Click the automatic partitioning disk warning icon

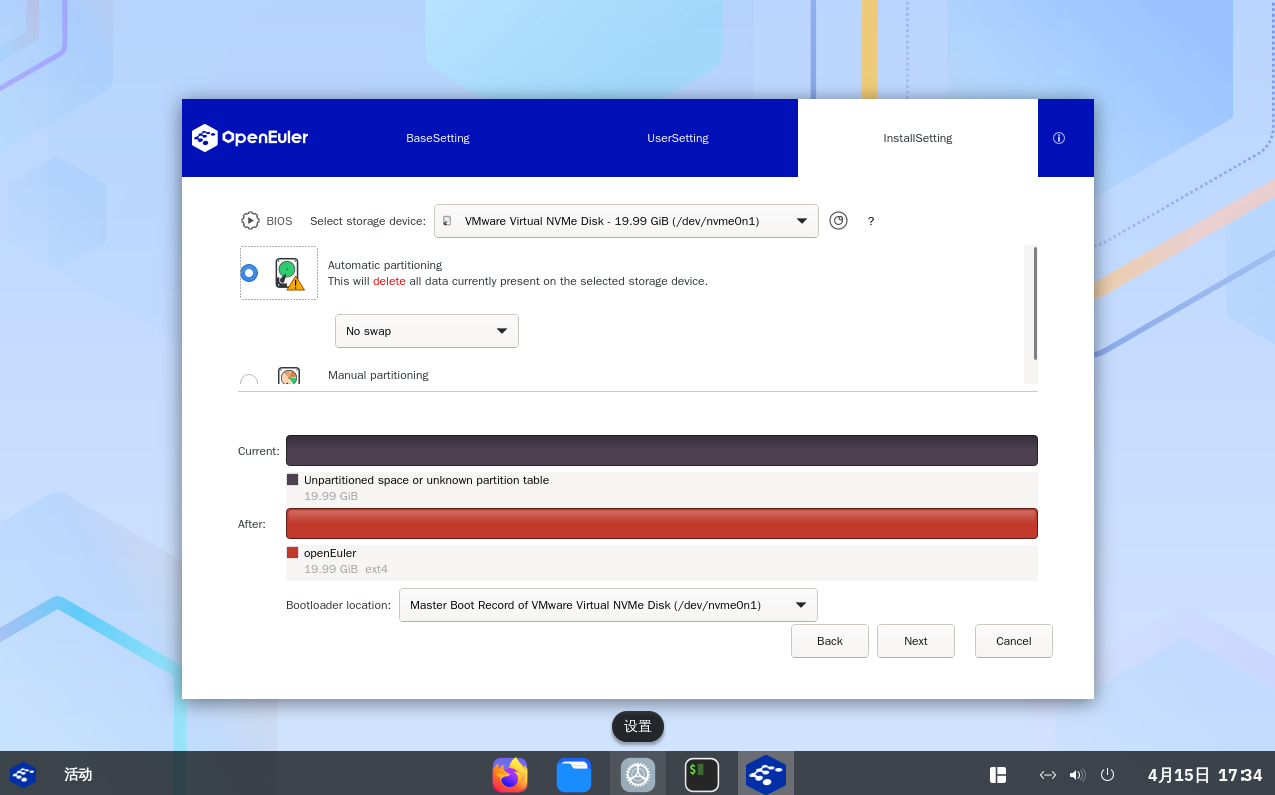pyautogui.click(x=289, y=274)
